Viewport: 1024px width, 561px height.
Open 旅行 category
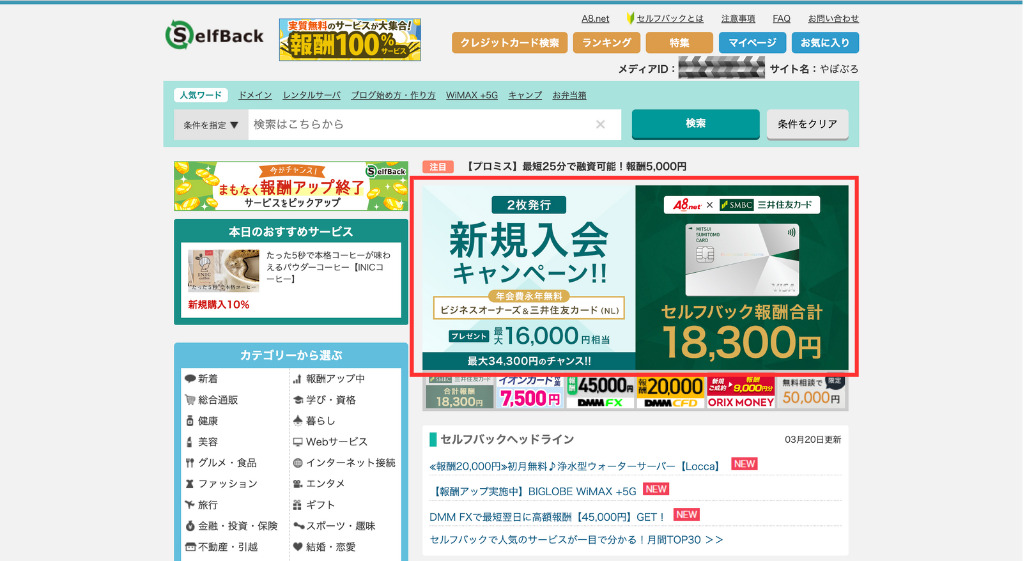coord(202,505)
